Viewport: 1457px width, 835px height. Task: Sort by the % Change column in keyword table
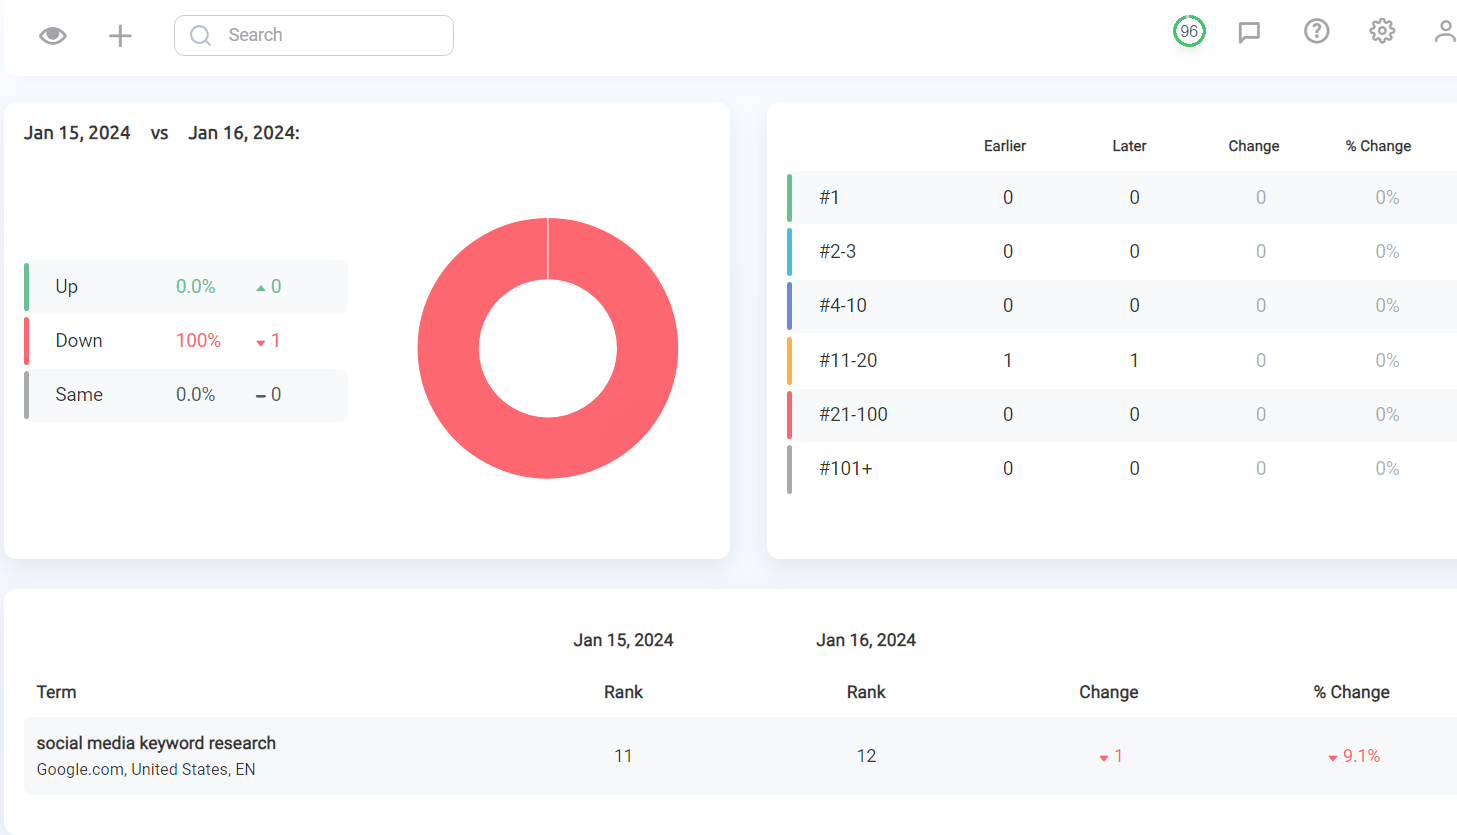1351,692
